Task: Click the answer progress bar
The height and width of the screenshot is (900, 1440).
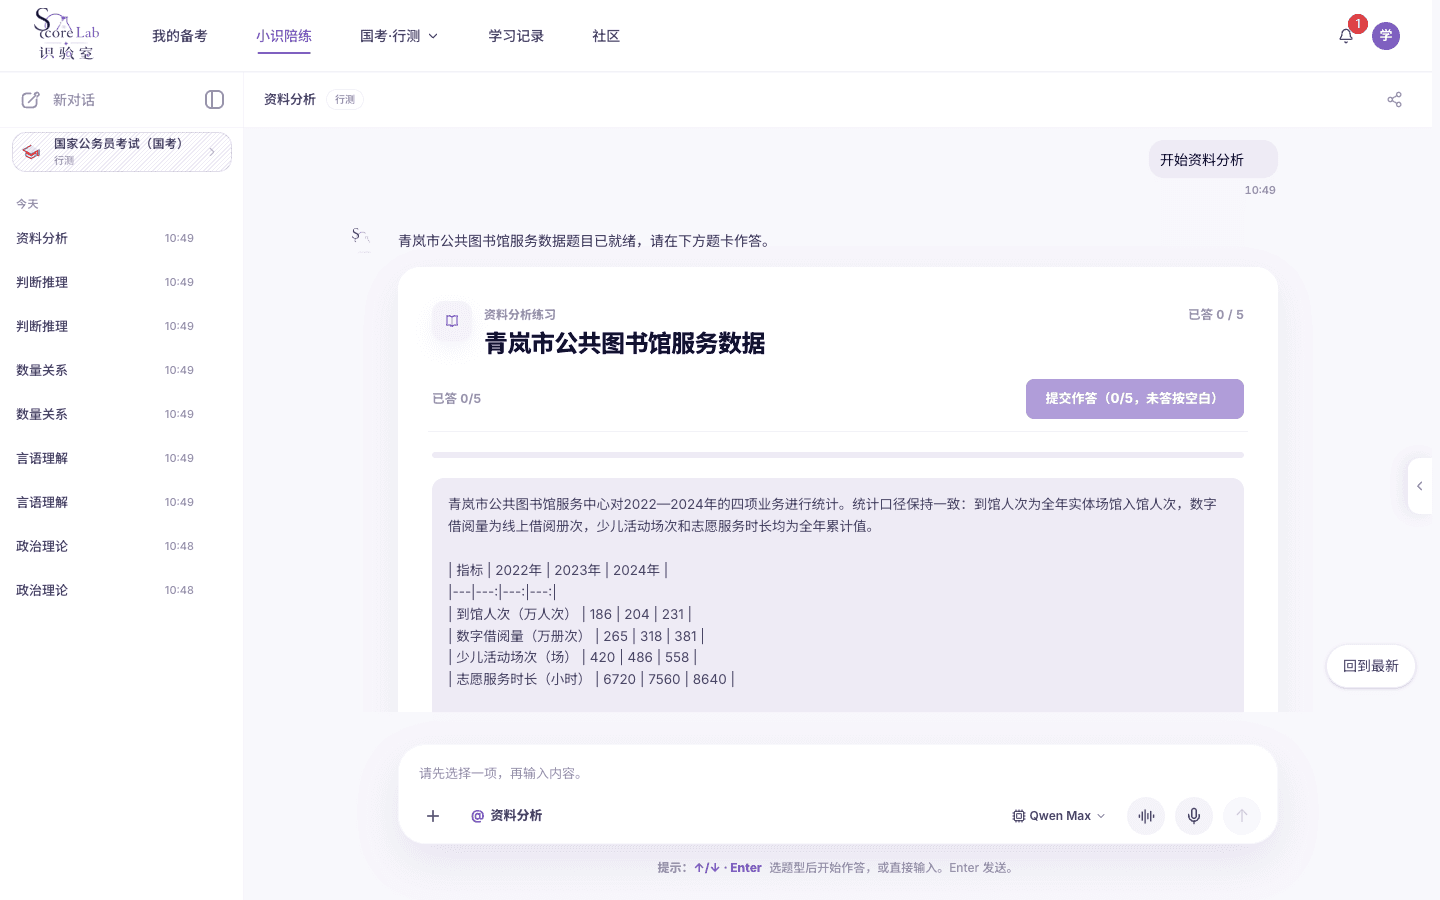Action: pos(838,455)
